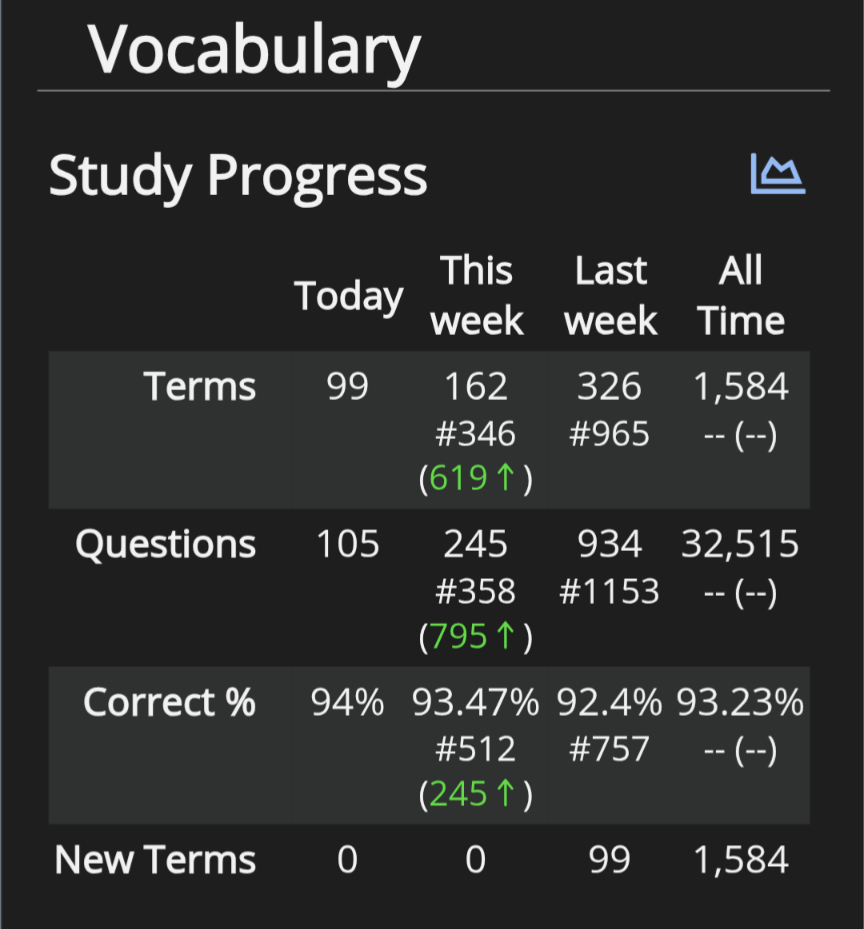Select the Study Progress title
Viewport: 864px width, 929px height.
click(x=238, y=176)
